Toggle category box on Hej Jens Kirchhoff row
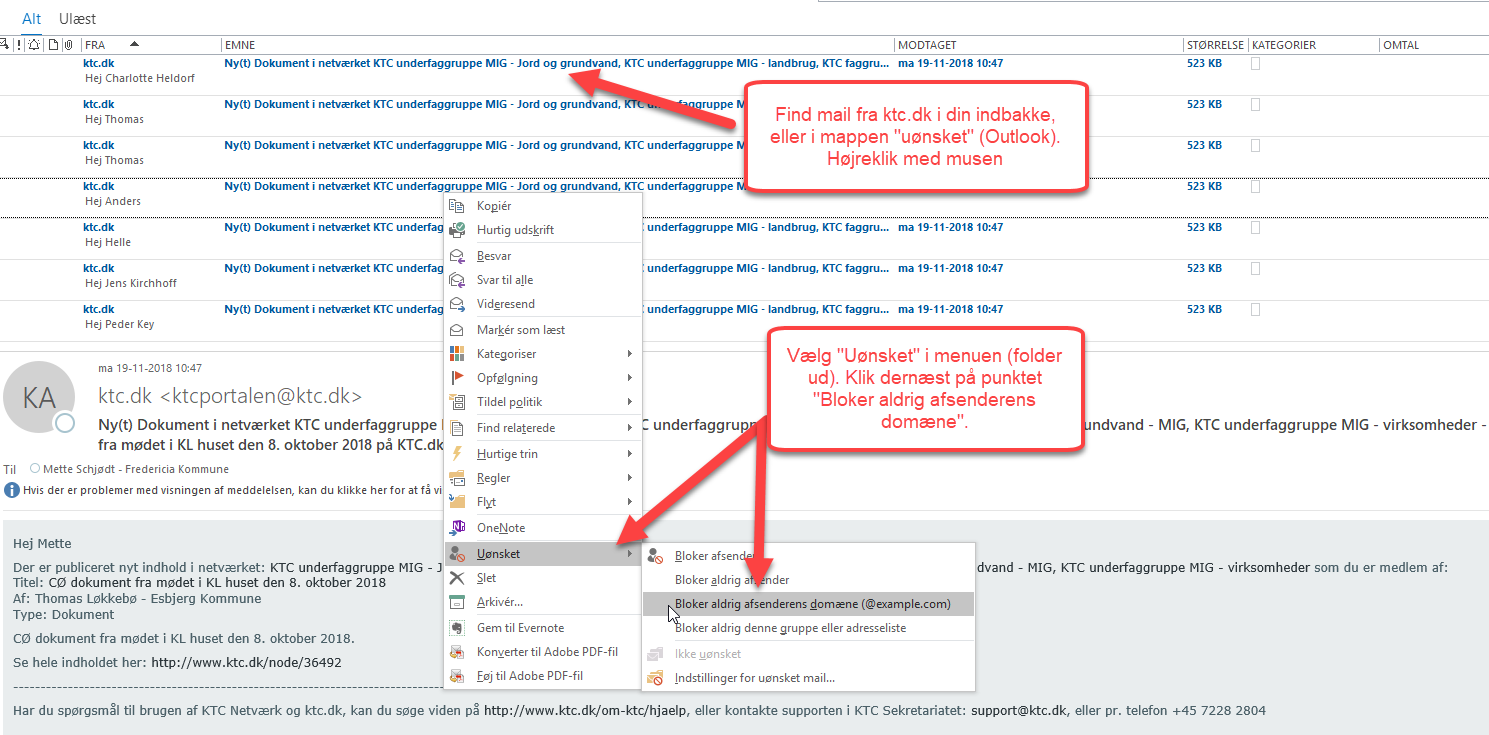 (x=1256, y=268)
